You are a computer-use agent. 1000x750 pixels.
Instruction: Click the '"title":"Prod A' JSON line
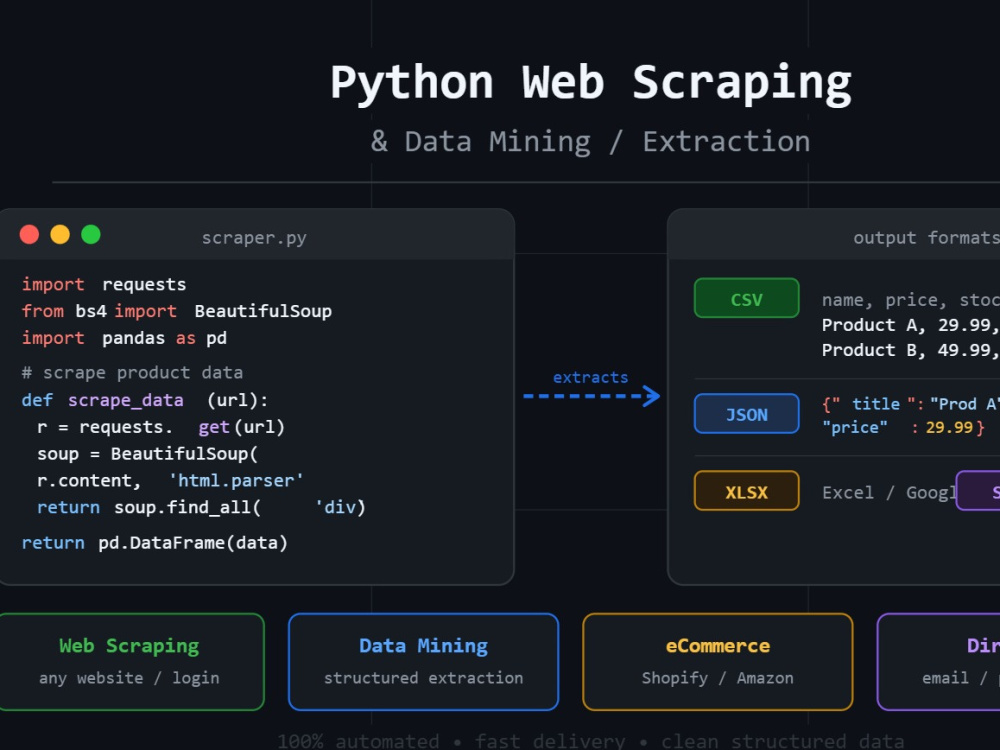[911, 404]
